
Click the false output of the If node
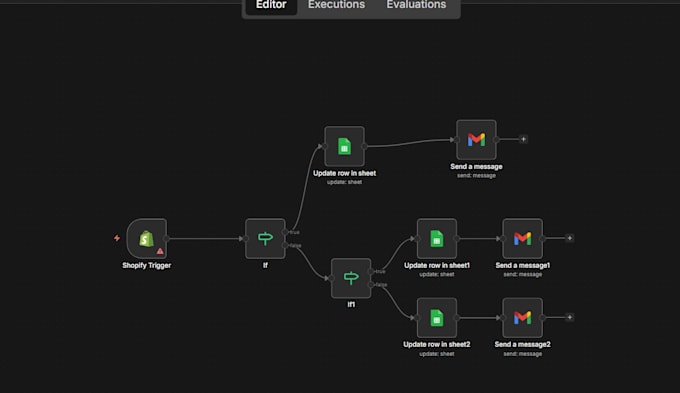pos(285,246)
